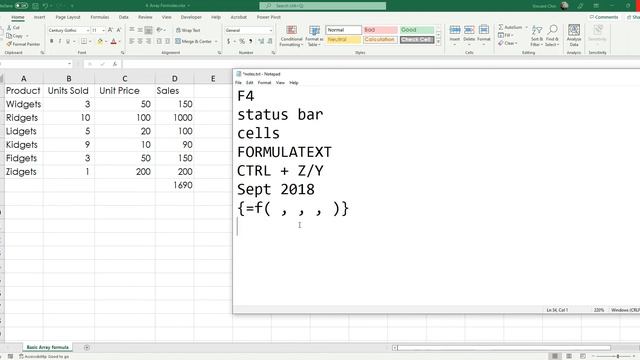Apply the Neutral cell style
This screenshot has width=640, height=360.
coord(343,40)
